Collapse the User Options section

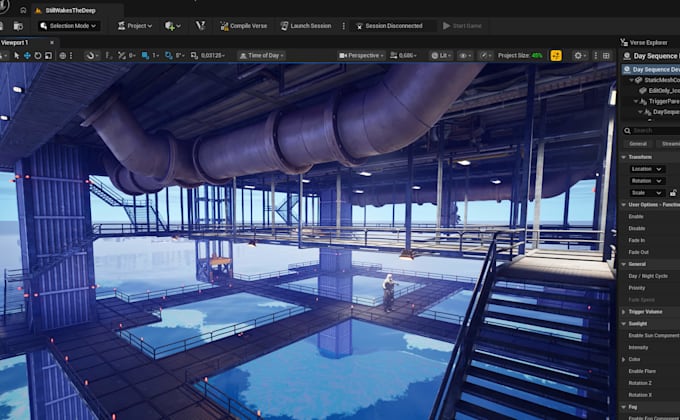(x=624, y=204)
